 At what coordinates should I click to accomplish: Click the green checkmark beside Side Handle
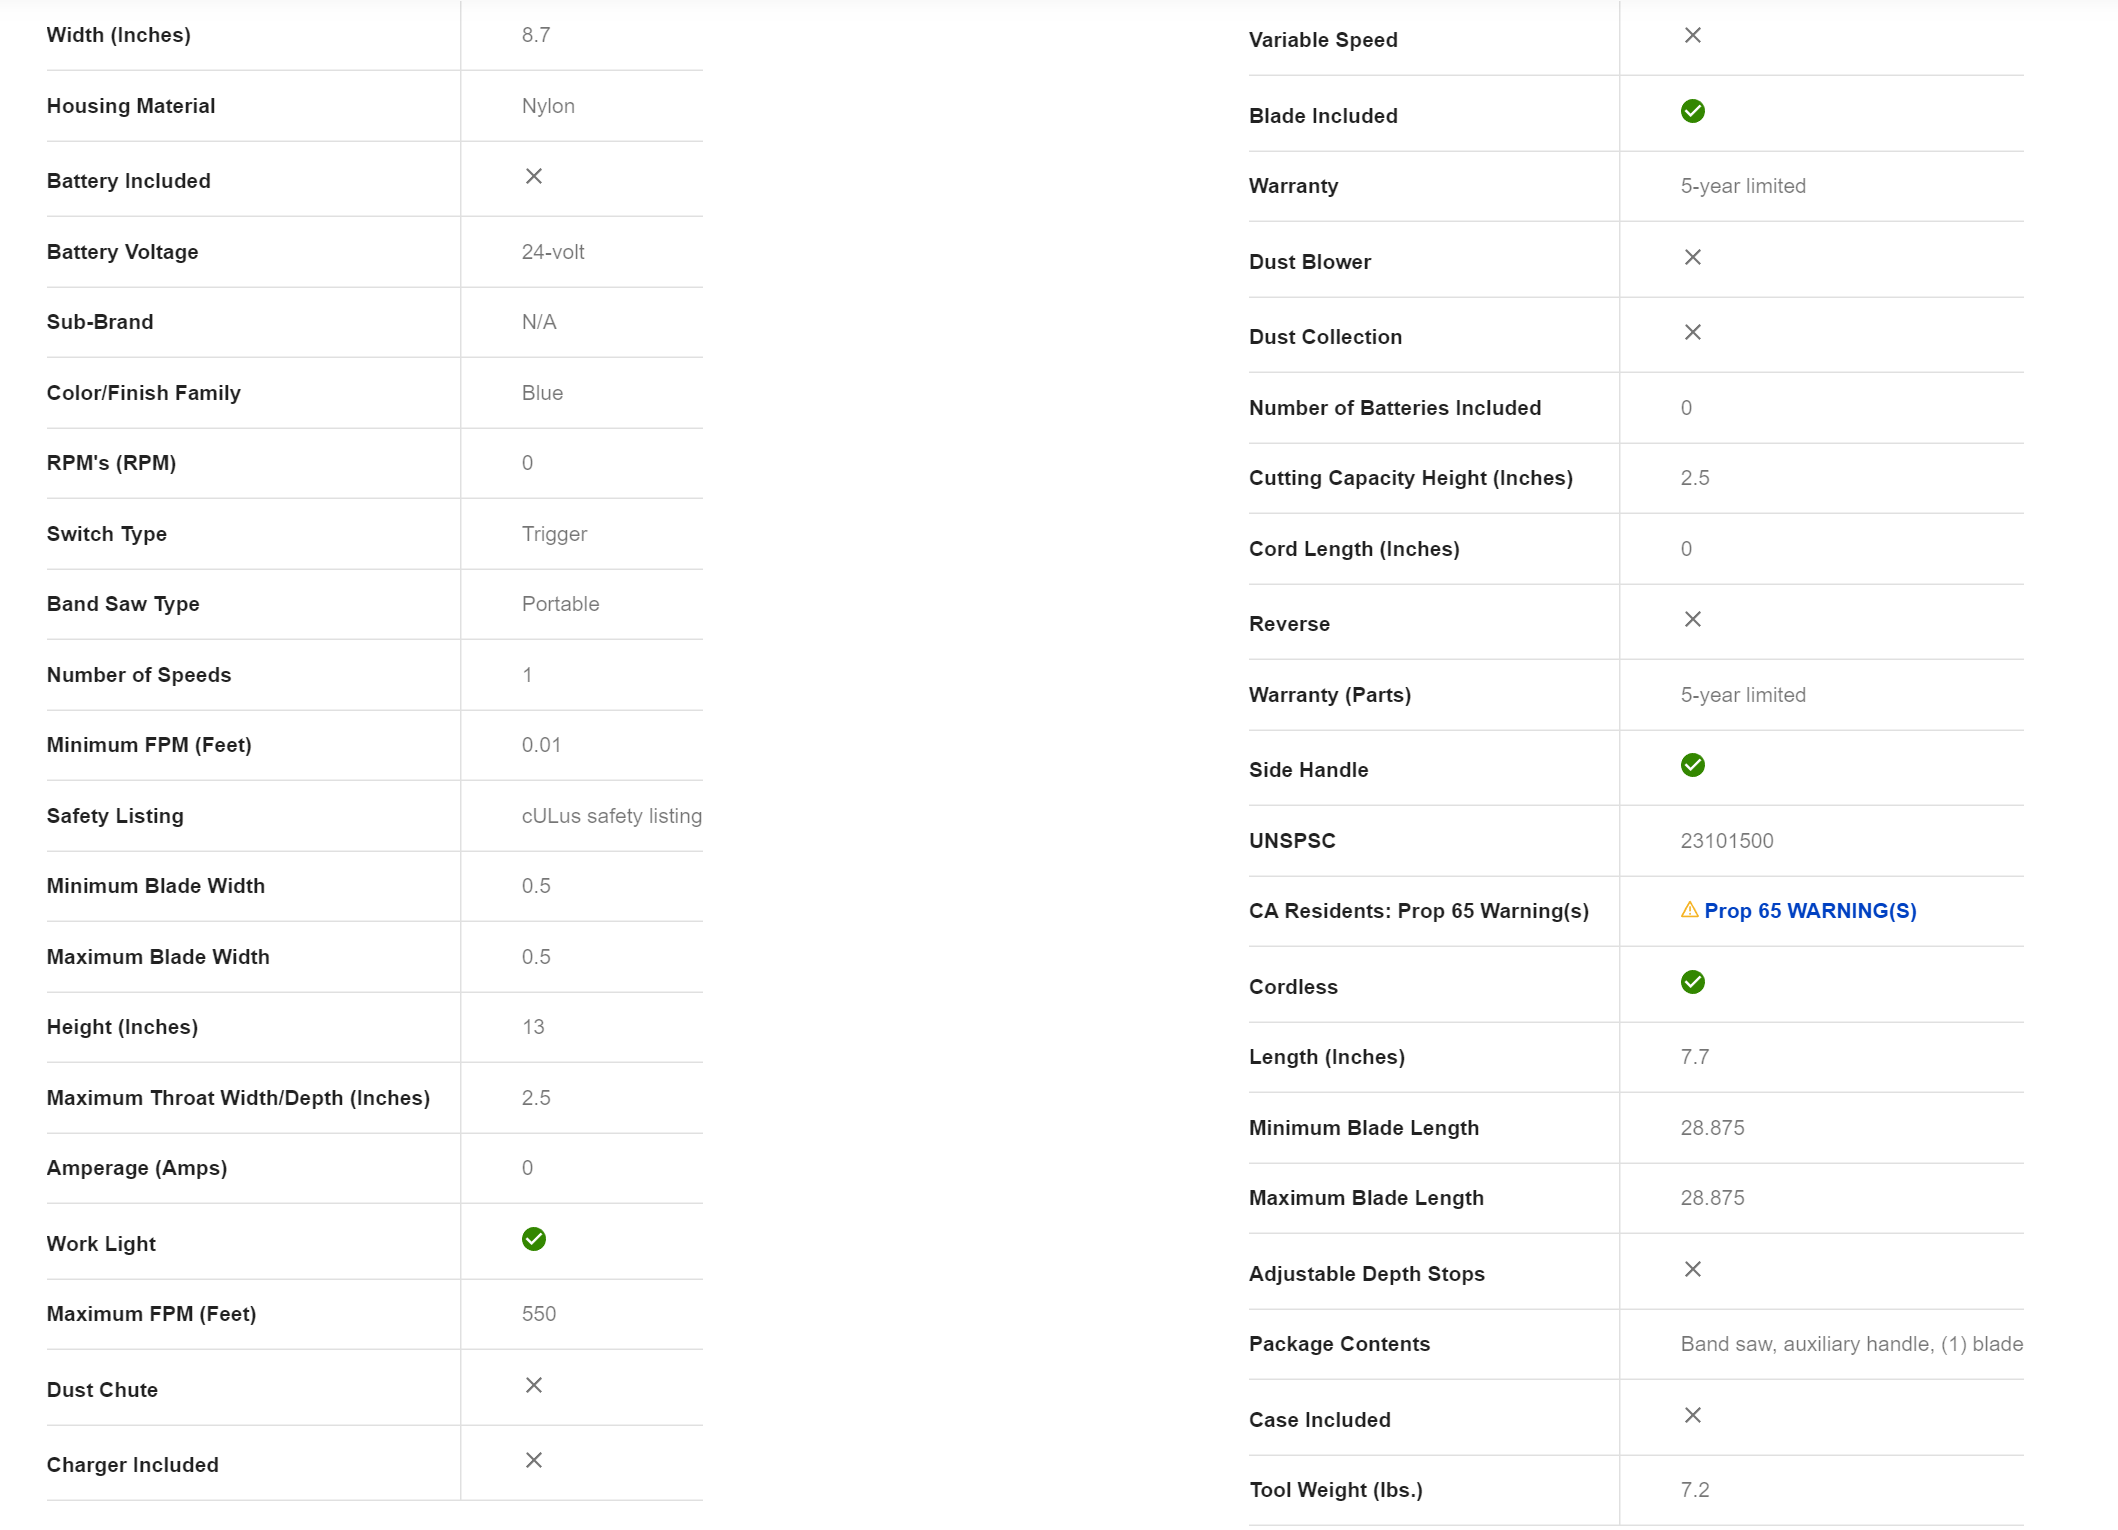(x=1692, y=765)
